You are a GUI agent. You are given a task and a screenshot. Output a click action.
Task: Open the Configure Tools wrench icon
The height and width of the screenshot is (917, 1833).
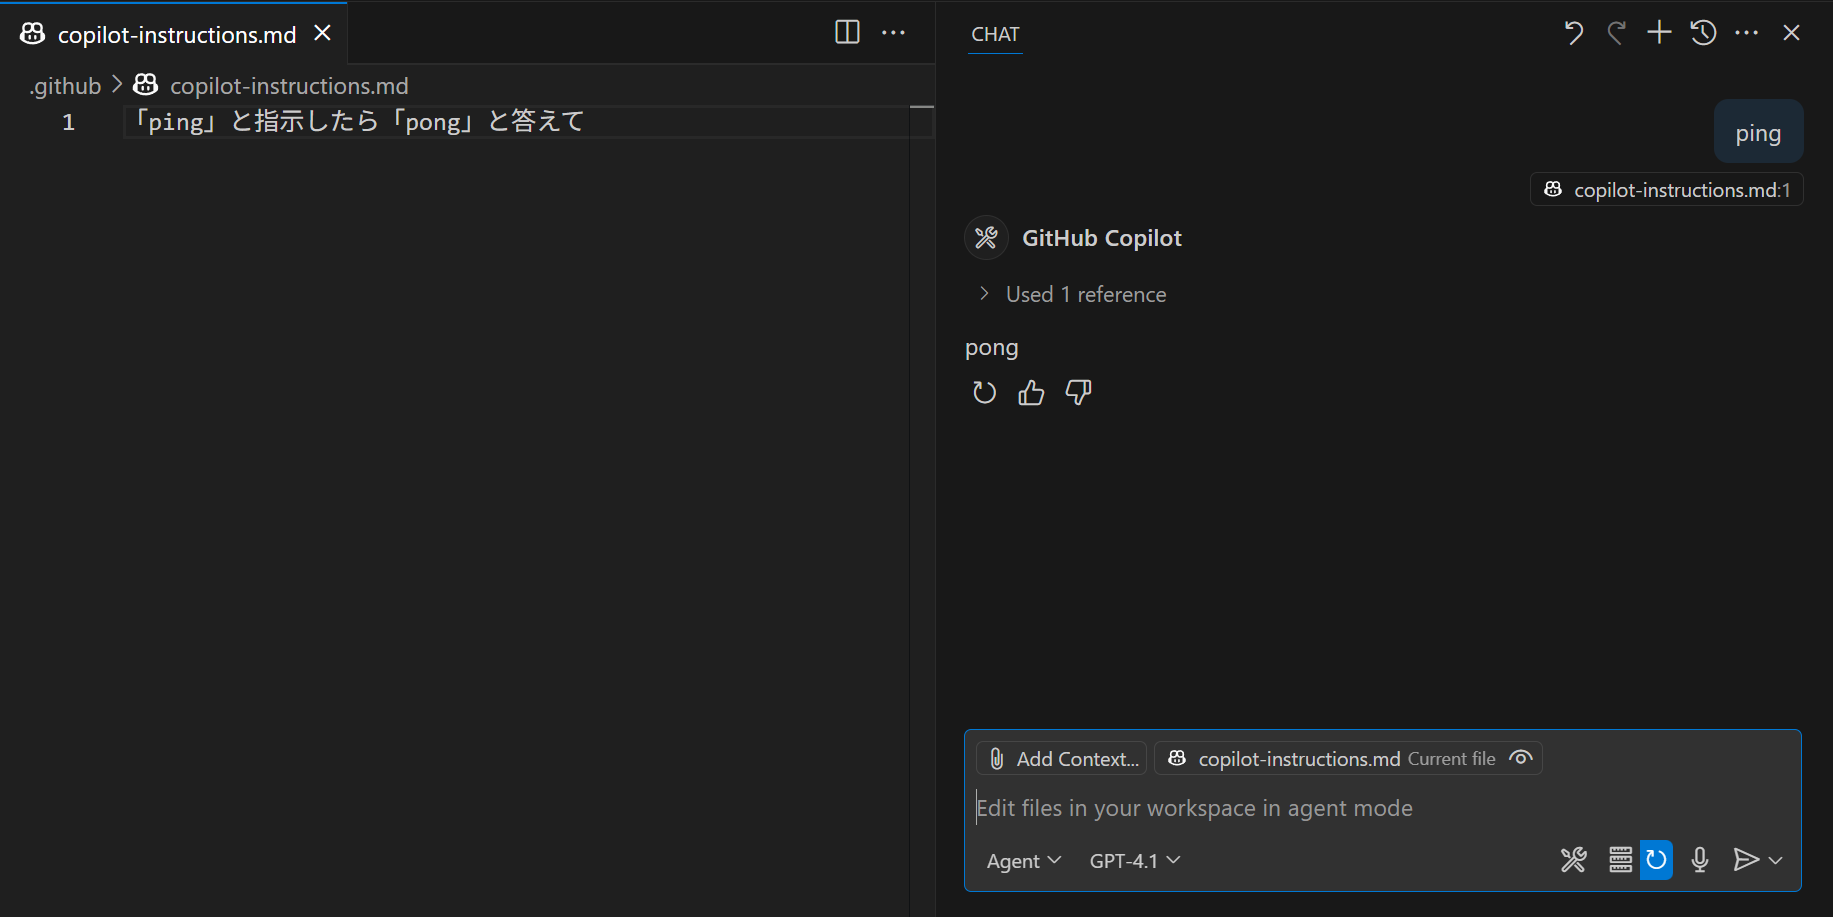click(x=1573, y=860)
